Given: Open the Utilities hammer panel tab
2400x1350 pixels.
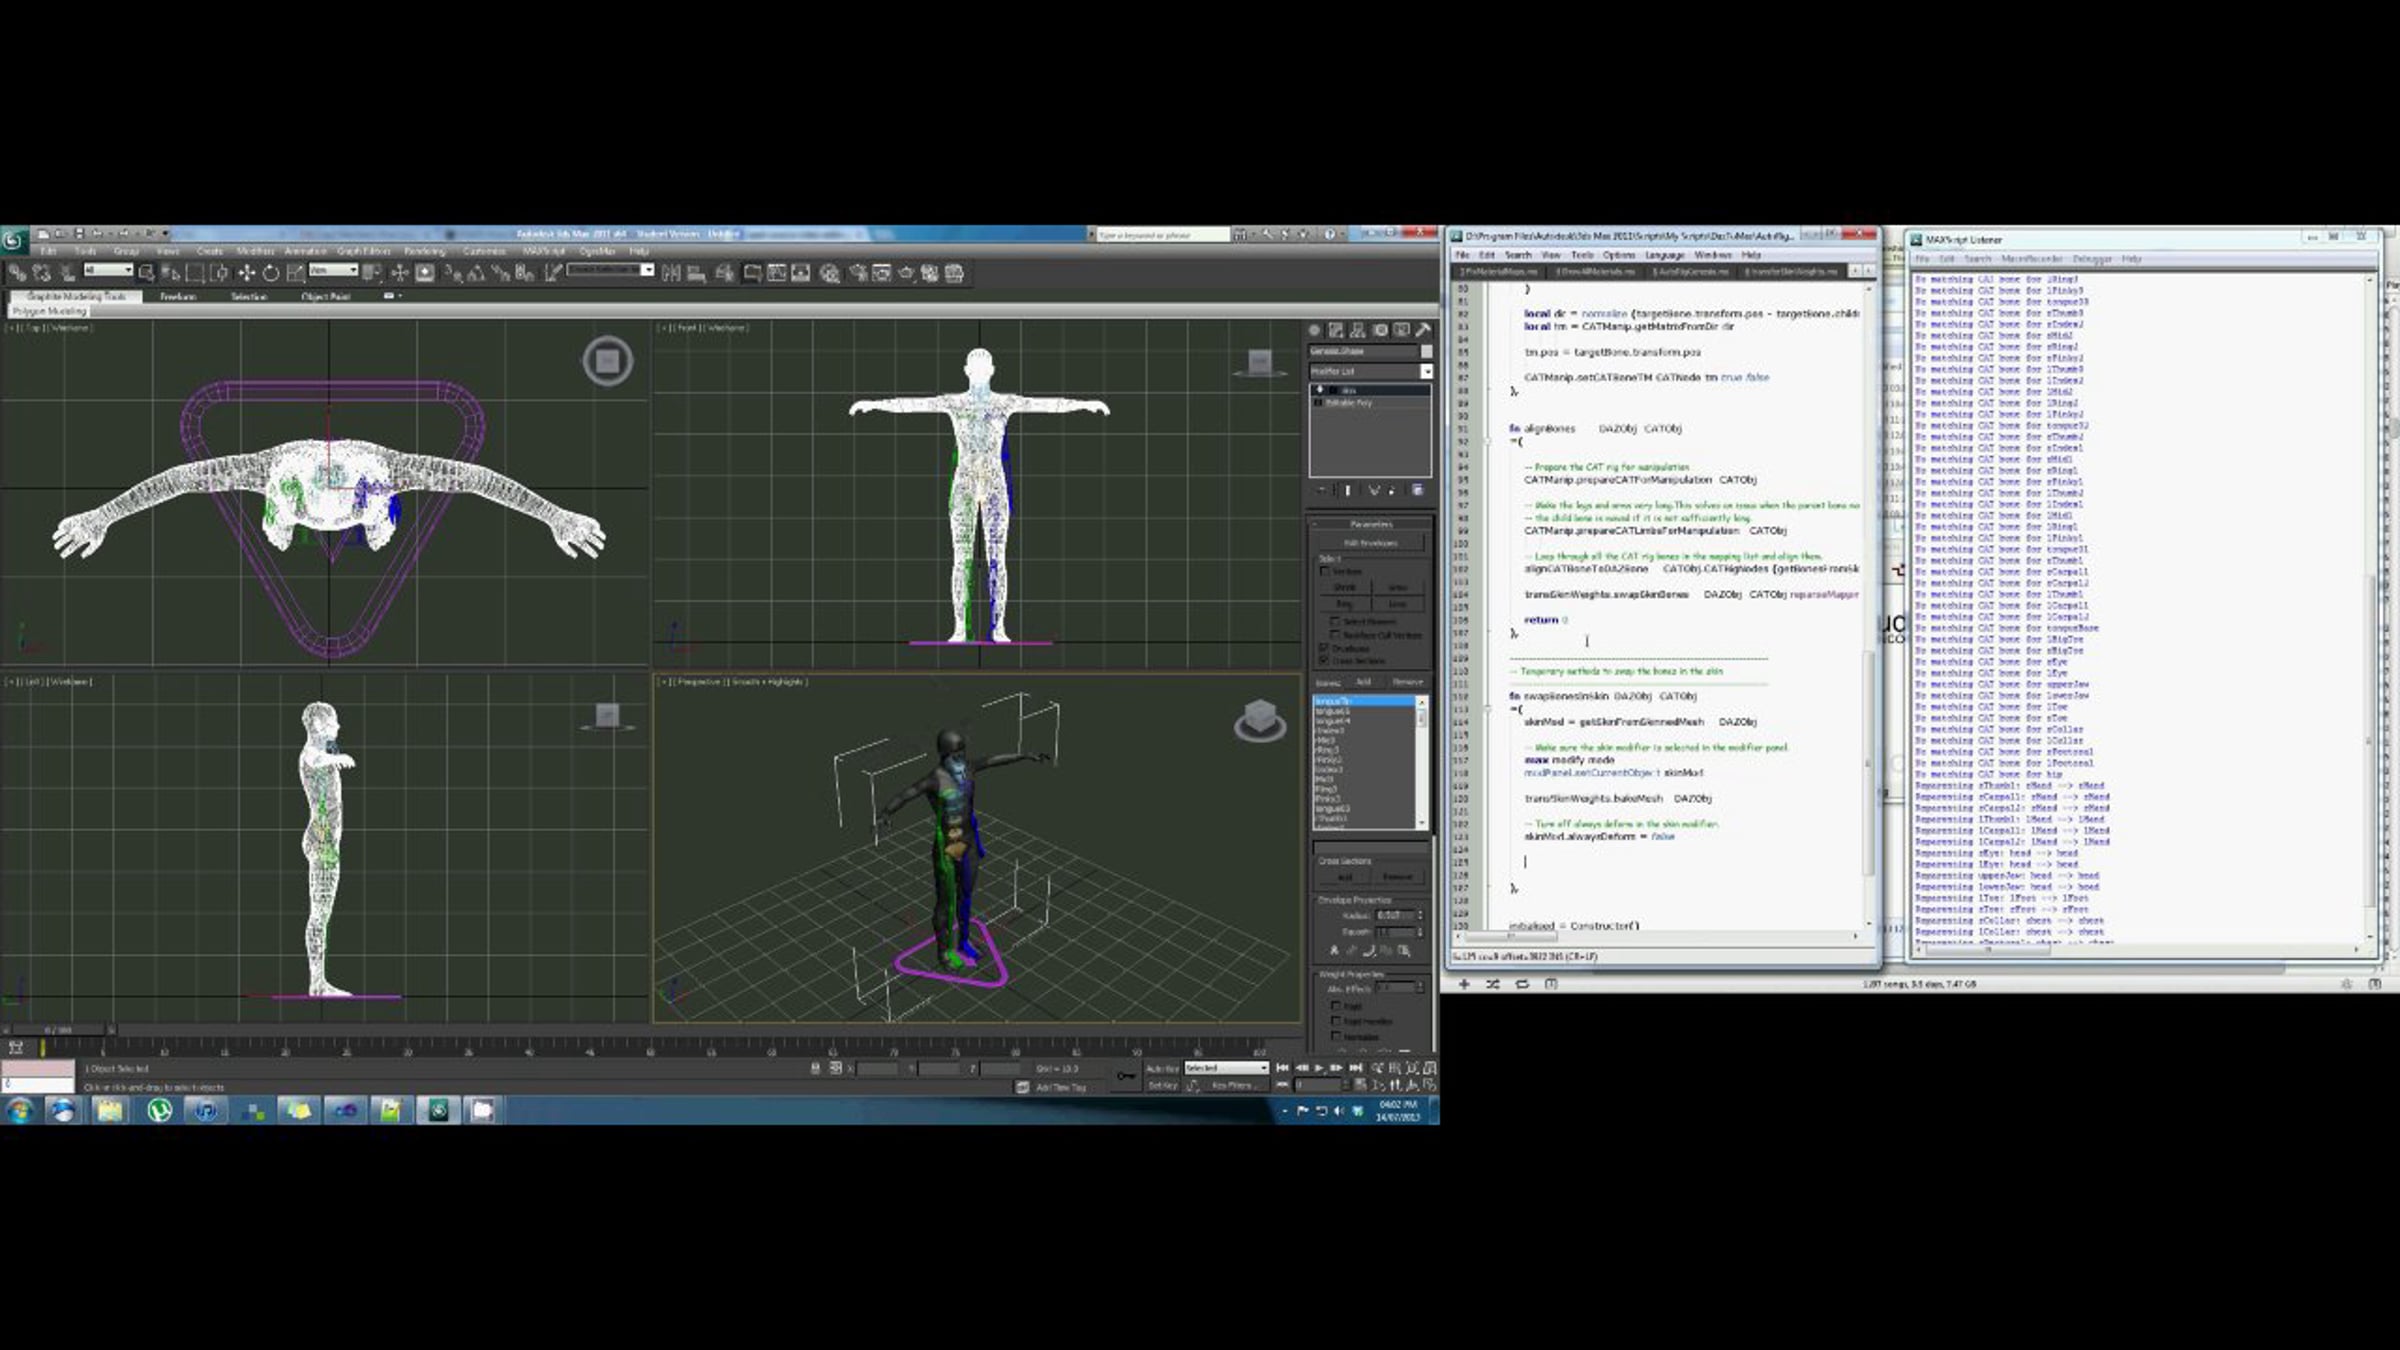Looking at the screenshot, I should click(1423, 330).
